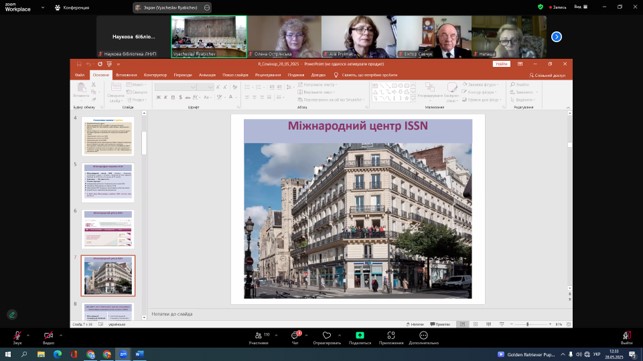Start video in Zoom toolbar

pos(48,337)
